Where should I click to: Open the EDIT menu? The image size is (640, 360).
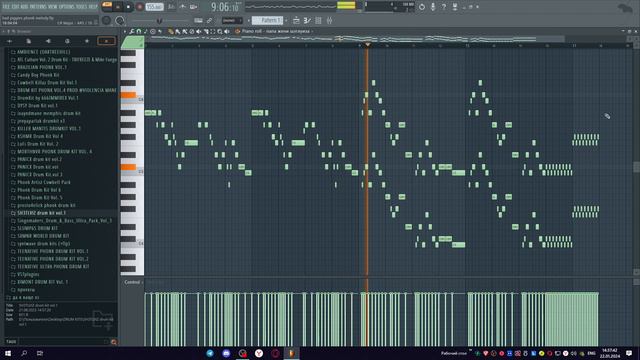(16, 7)
